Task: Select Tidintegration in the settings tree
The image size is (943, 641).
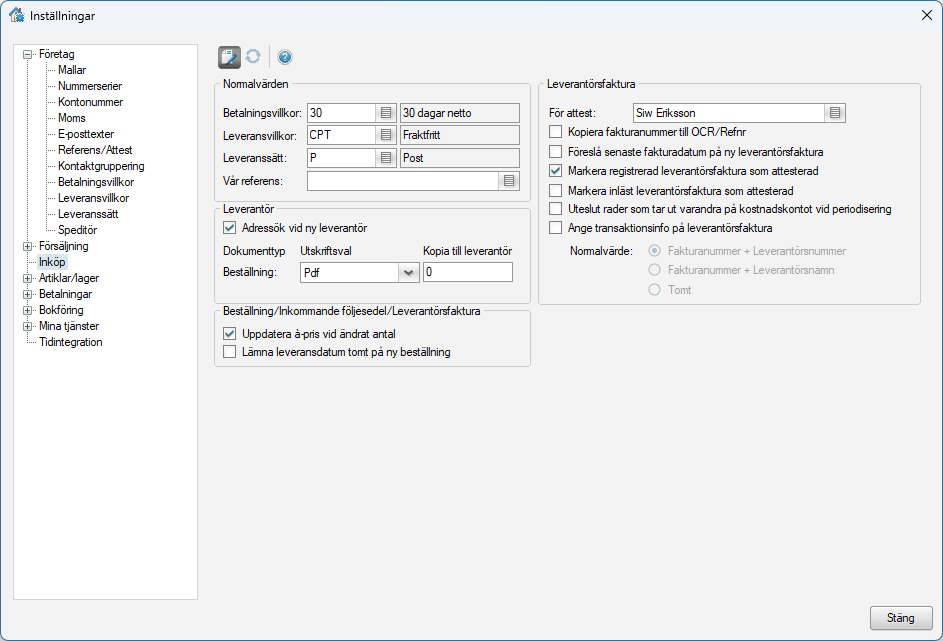Action: coord(70,342)
